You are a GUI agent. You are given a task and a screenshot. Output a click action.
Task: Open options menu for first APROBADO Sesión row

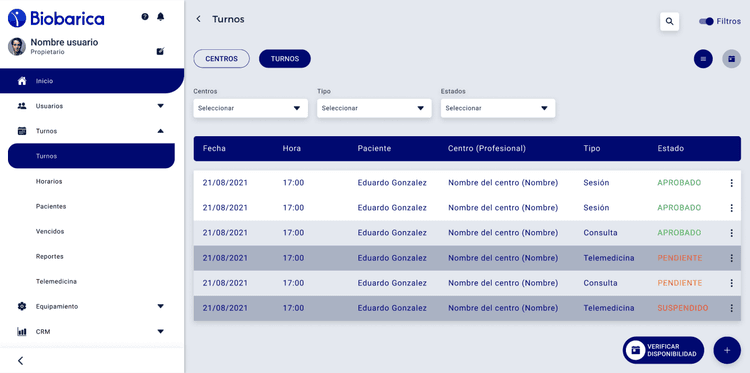coord(731,183)
